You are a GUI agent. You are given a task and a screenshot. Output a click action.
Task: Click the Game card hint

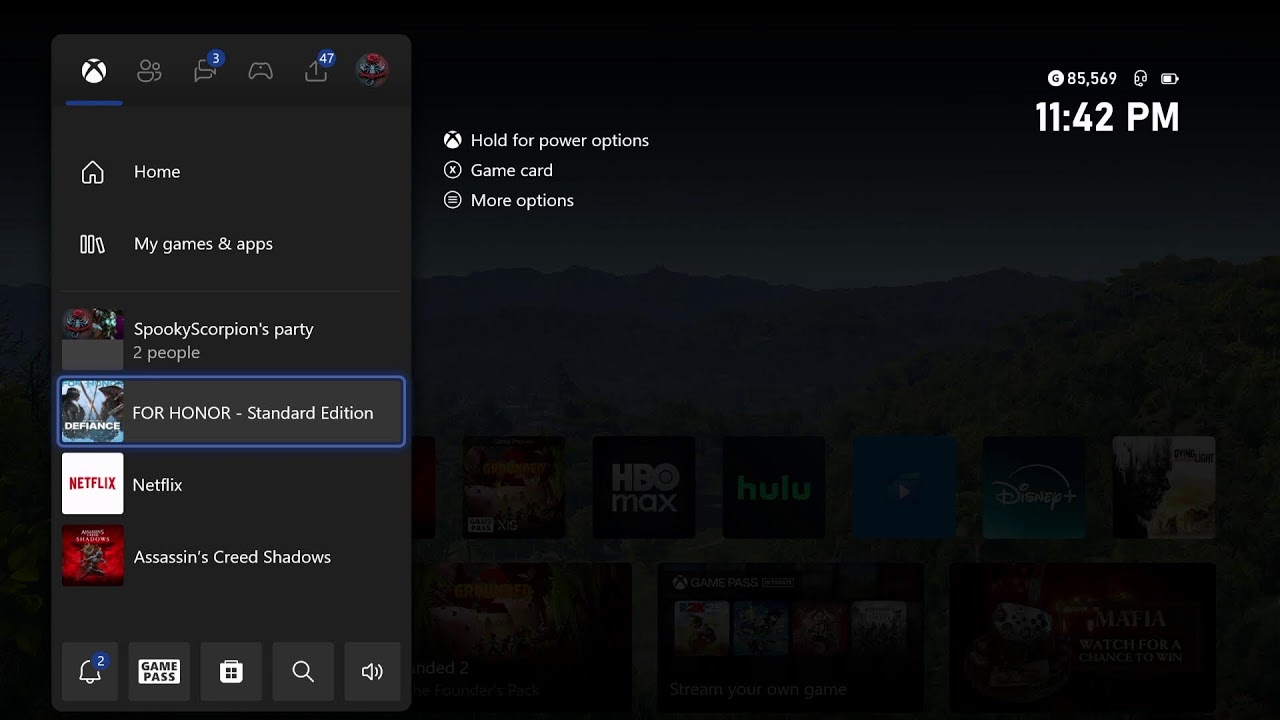pos(499,170)
